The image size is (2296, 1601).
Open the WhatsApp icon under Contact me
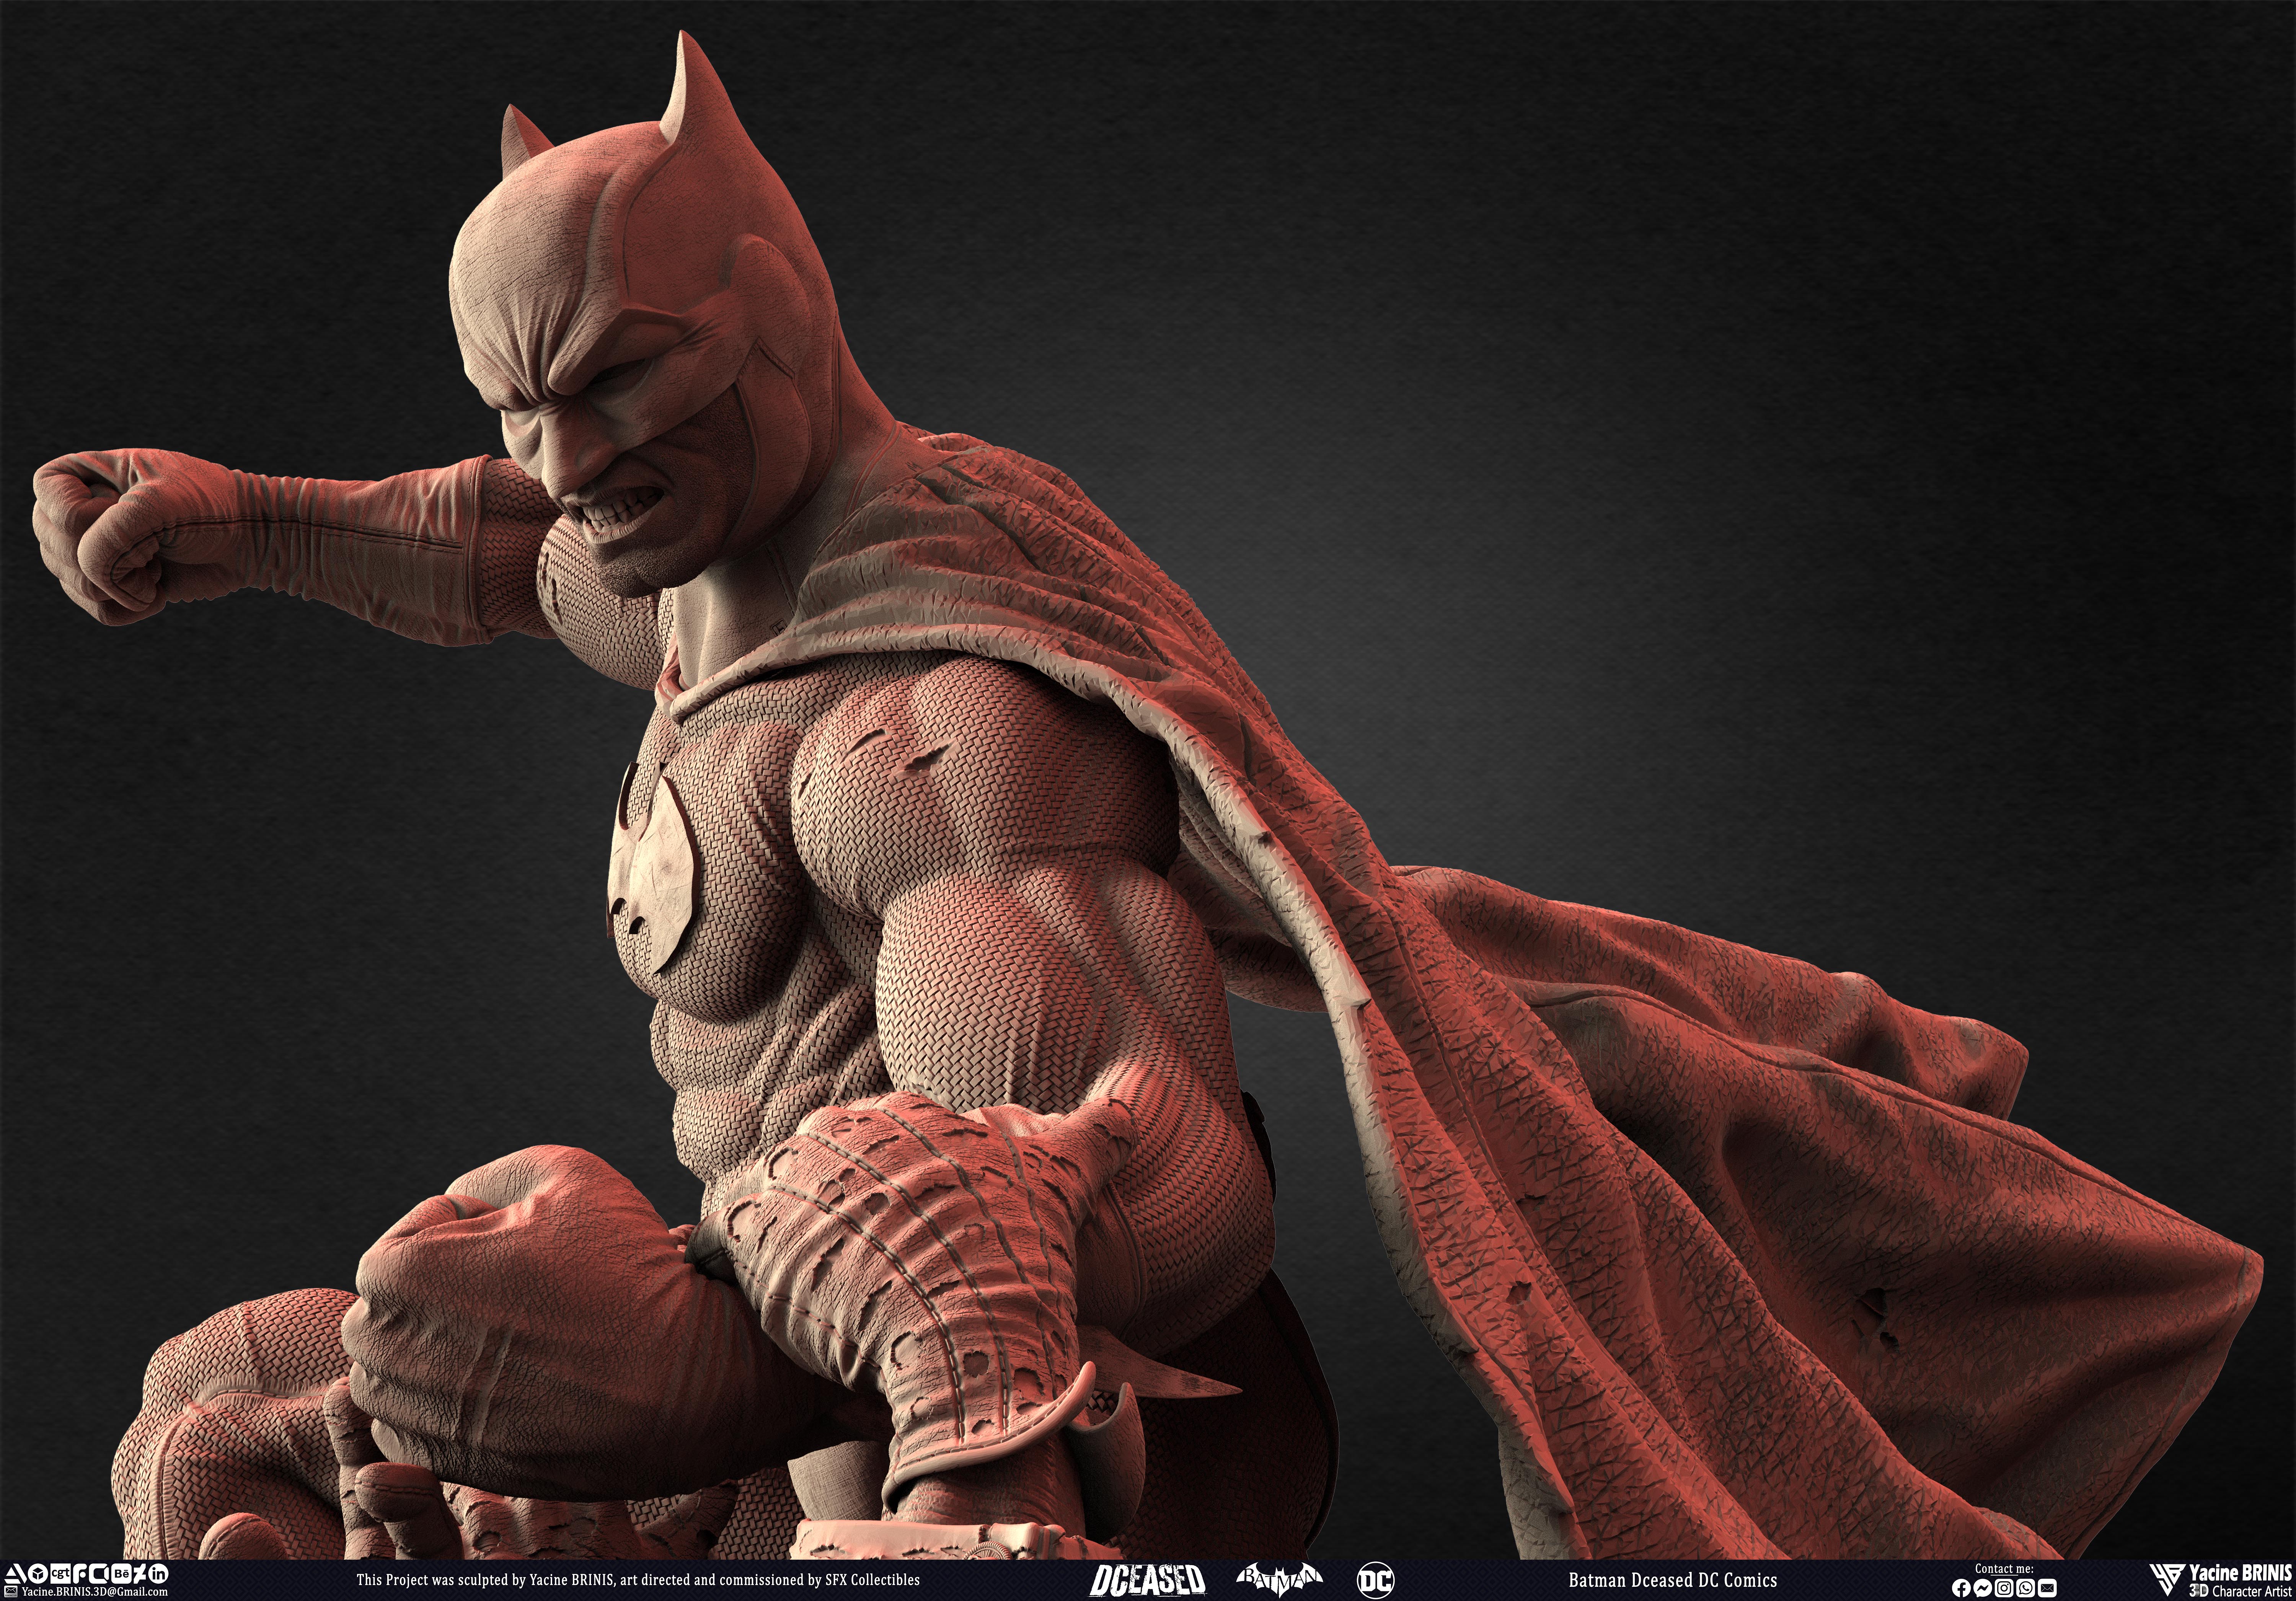point(2026,1588)
